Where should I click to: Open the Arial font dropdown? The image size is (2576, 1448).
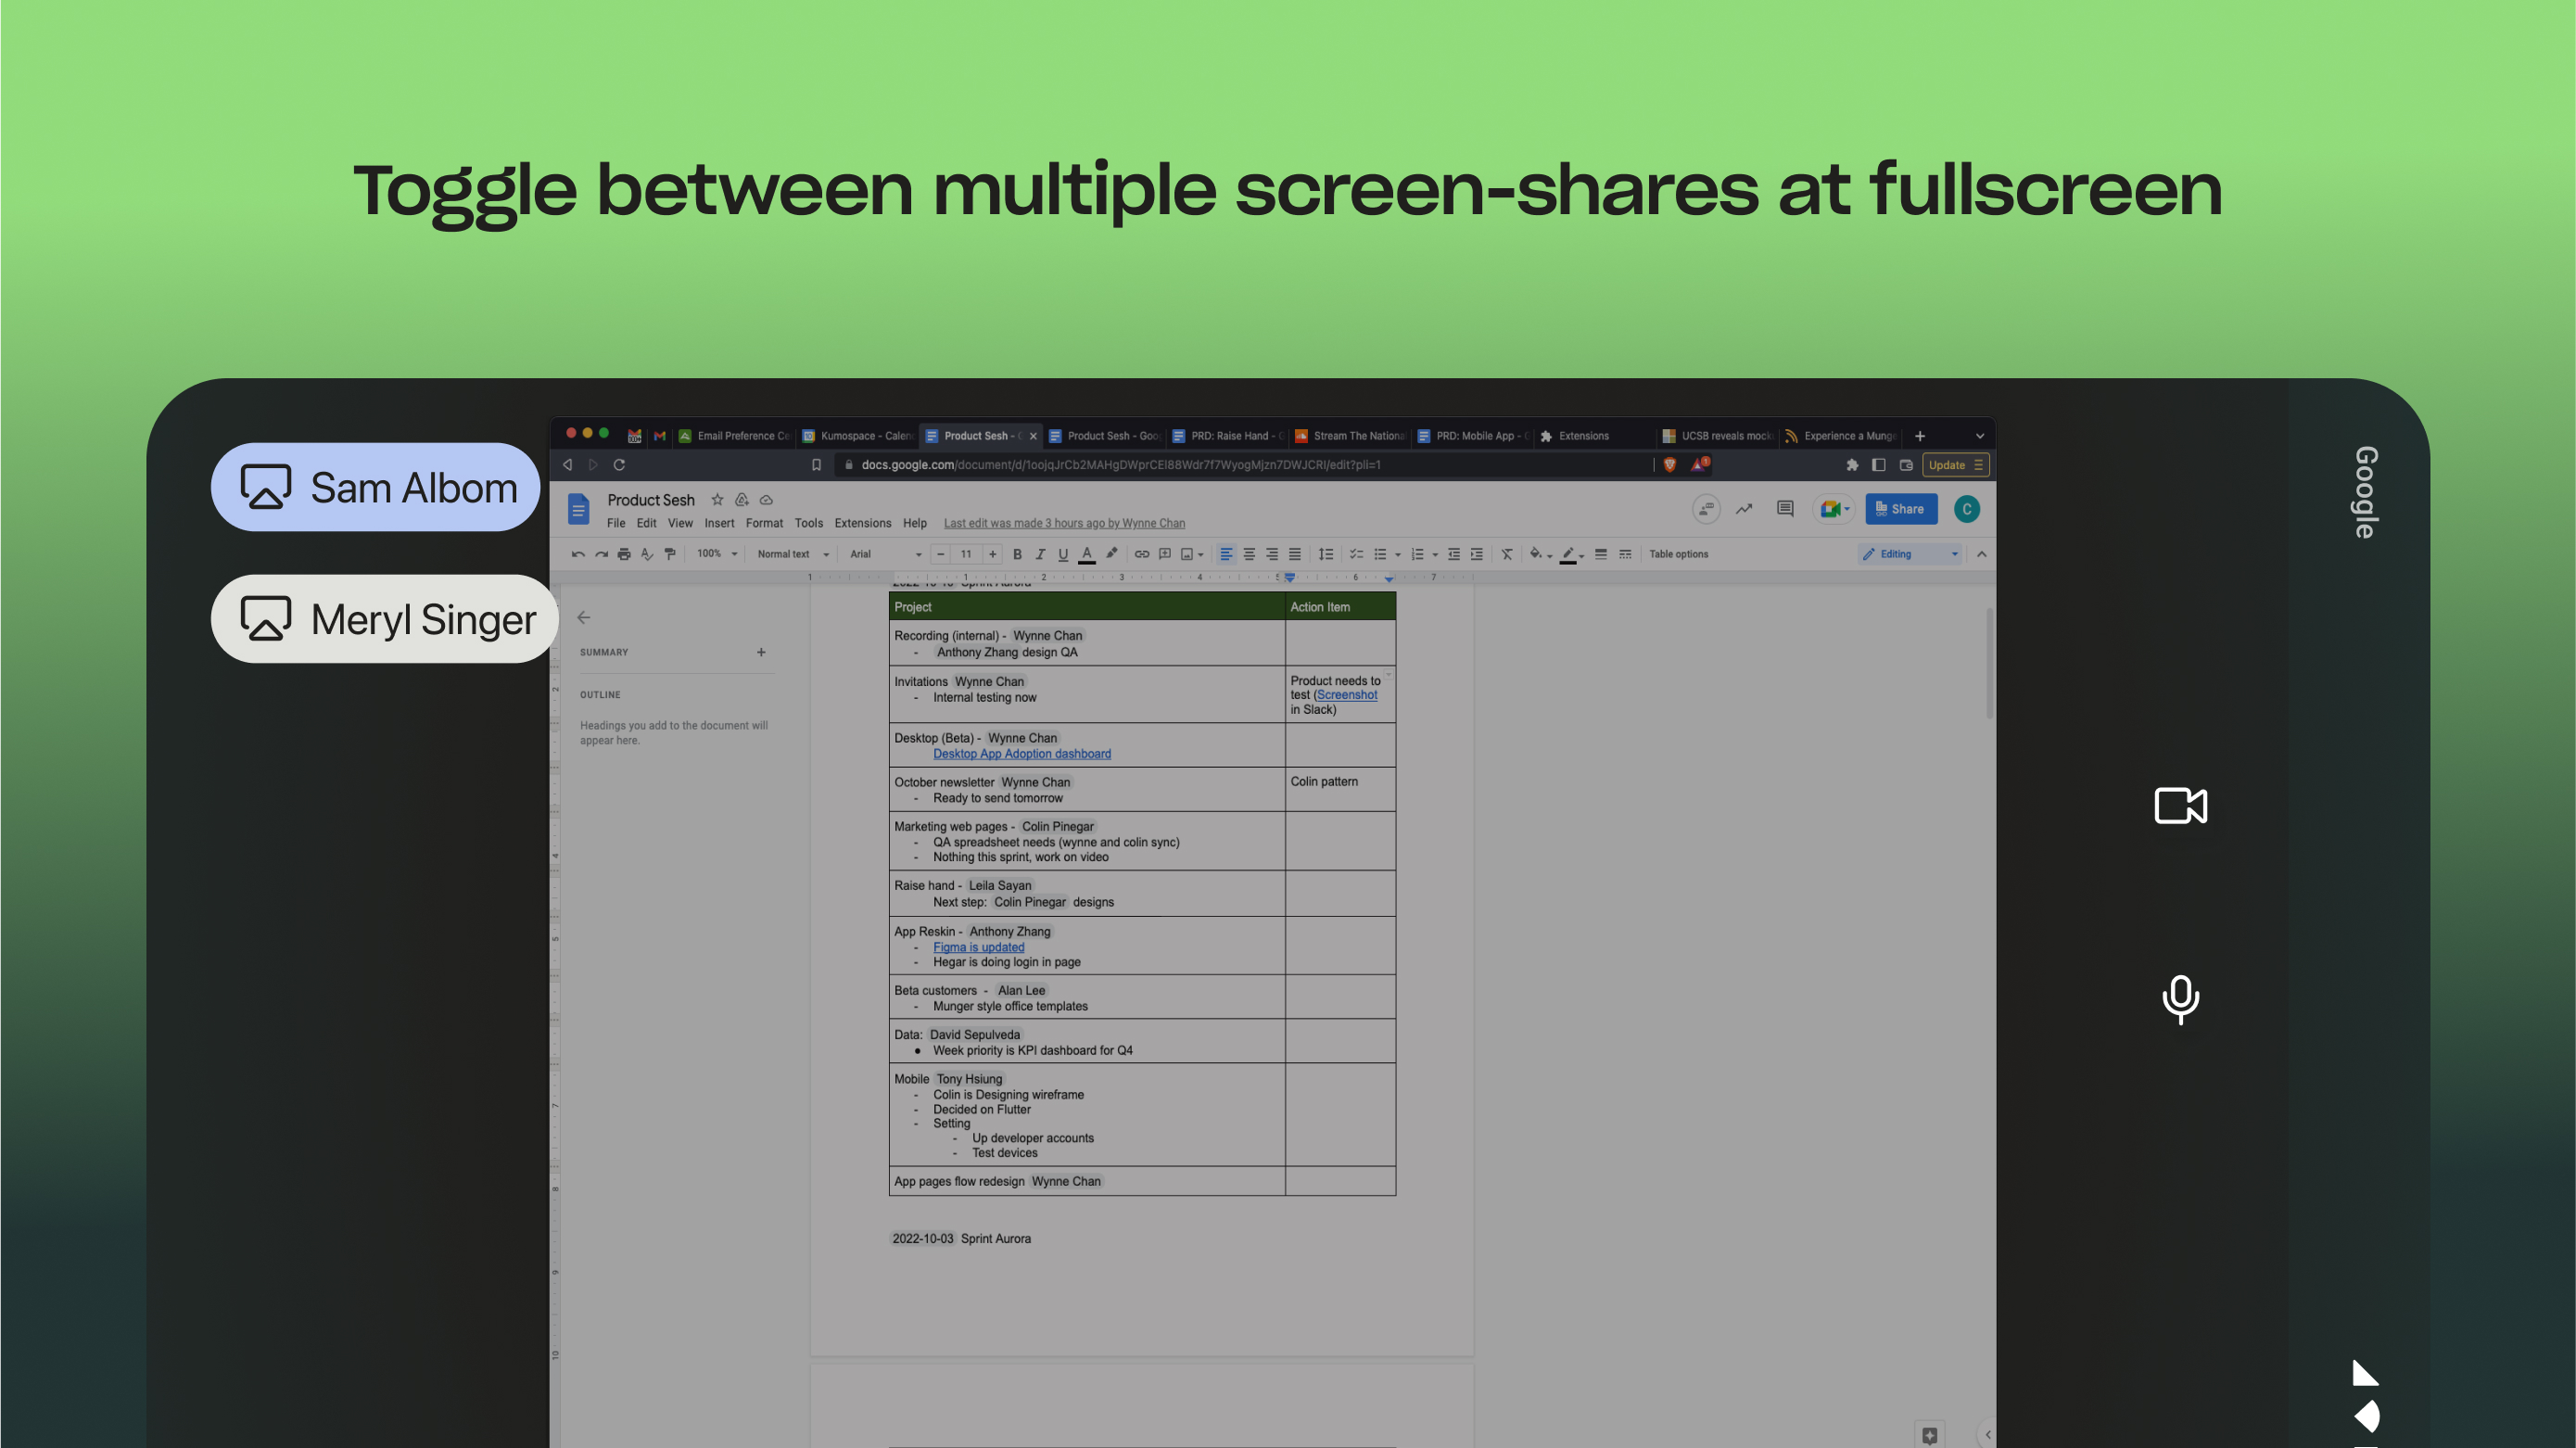pos(886,554)
